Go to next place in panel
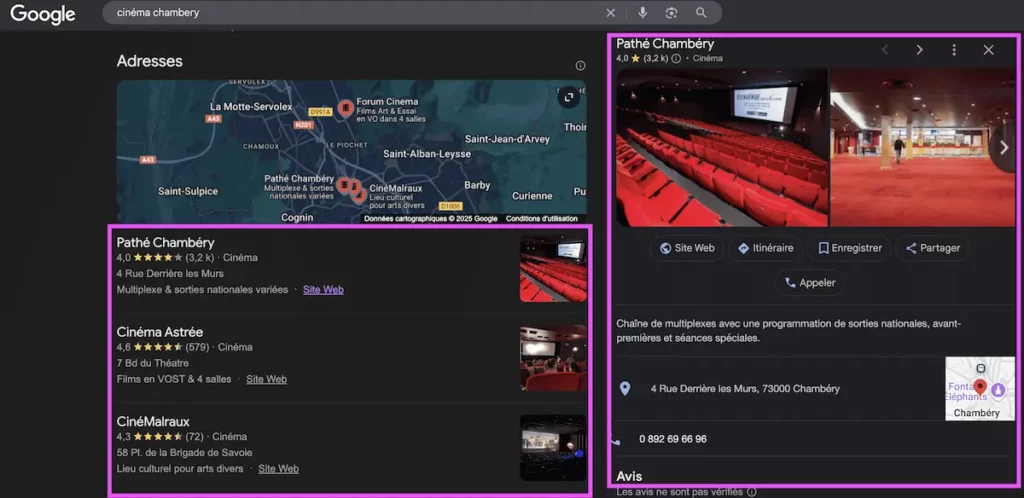 click(x=919, y=50)
